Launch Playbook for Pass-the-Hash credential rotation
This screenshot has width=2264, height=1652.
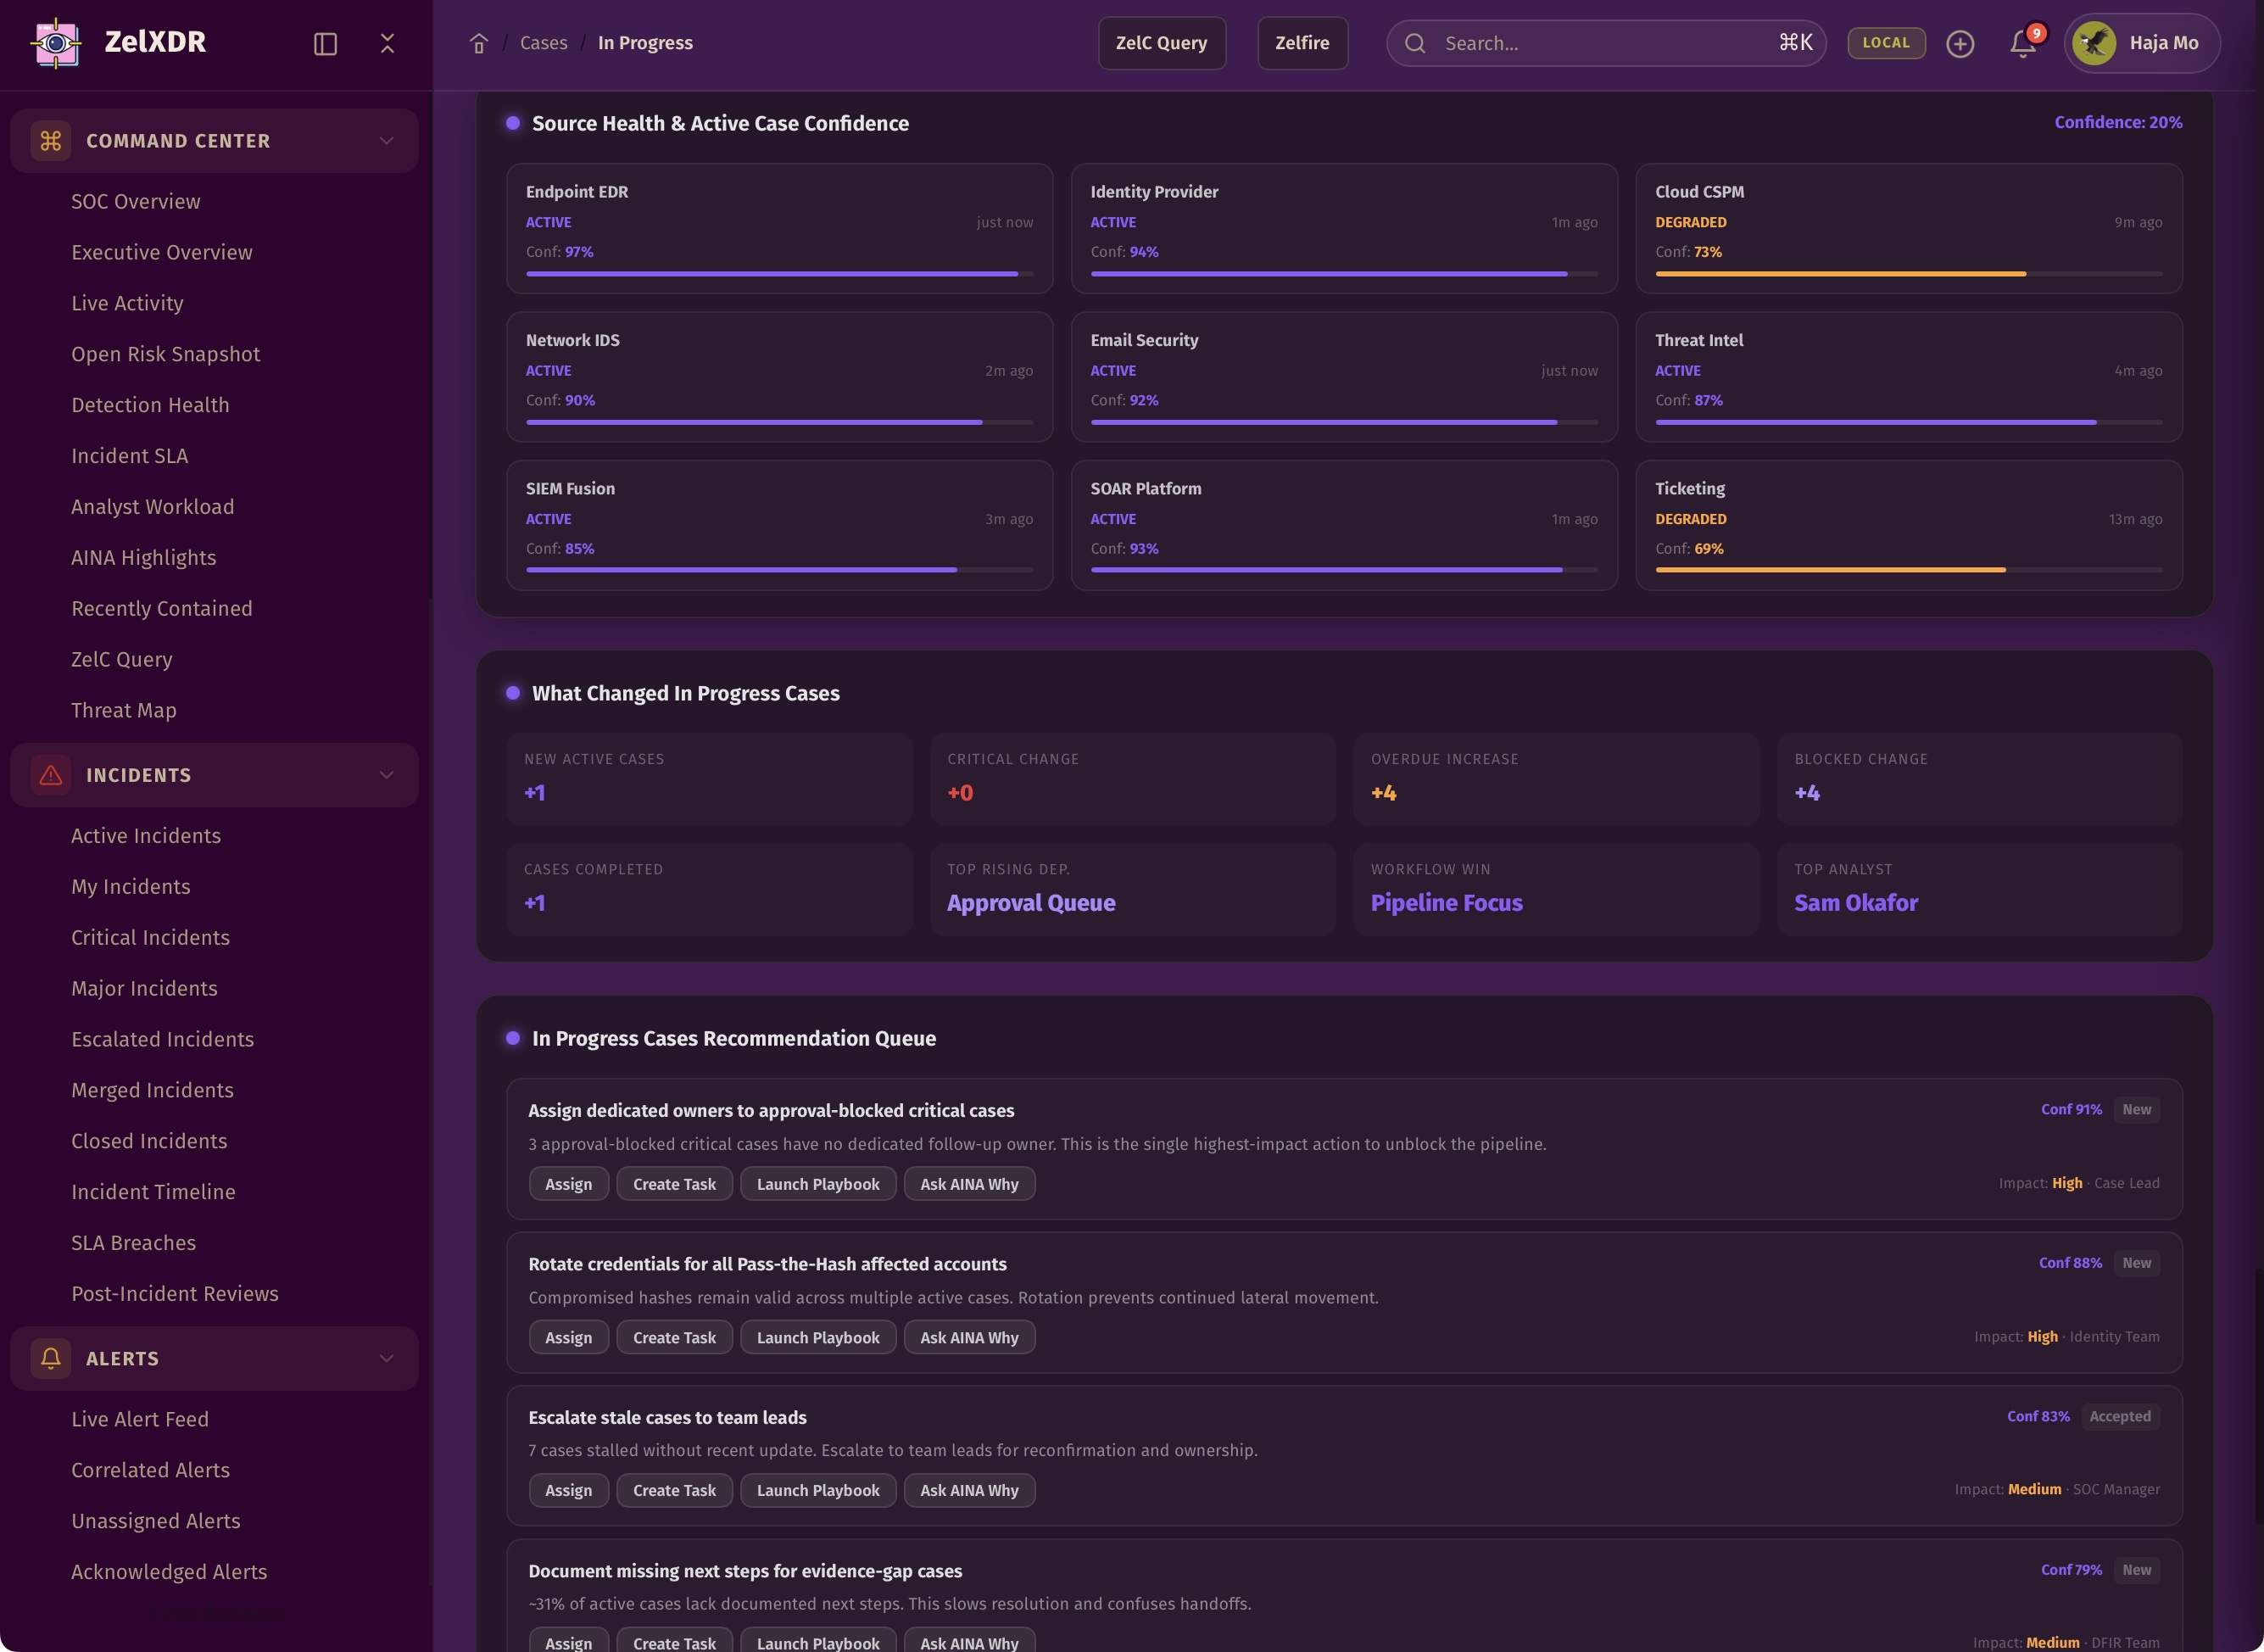pyautogui.click(x=817, y=1337)
